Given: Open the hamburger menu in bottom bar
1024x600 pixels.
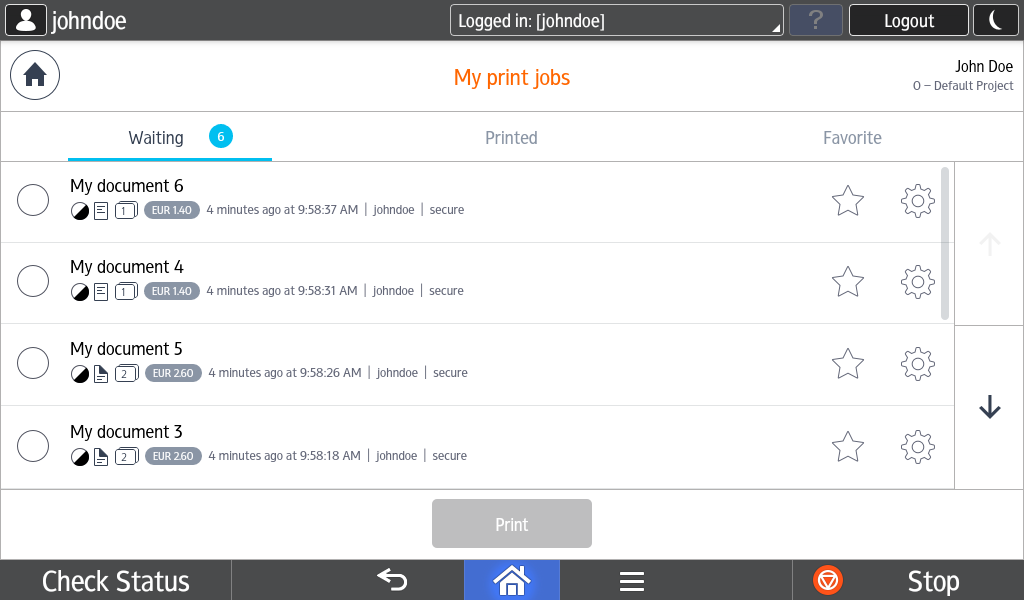Looking at the screenshot, I should pos(632,580).
